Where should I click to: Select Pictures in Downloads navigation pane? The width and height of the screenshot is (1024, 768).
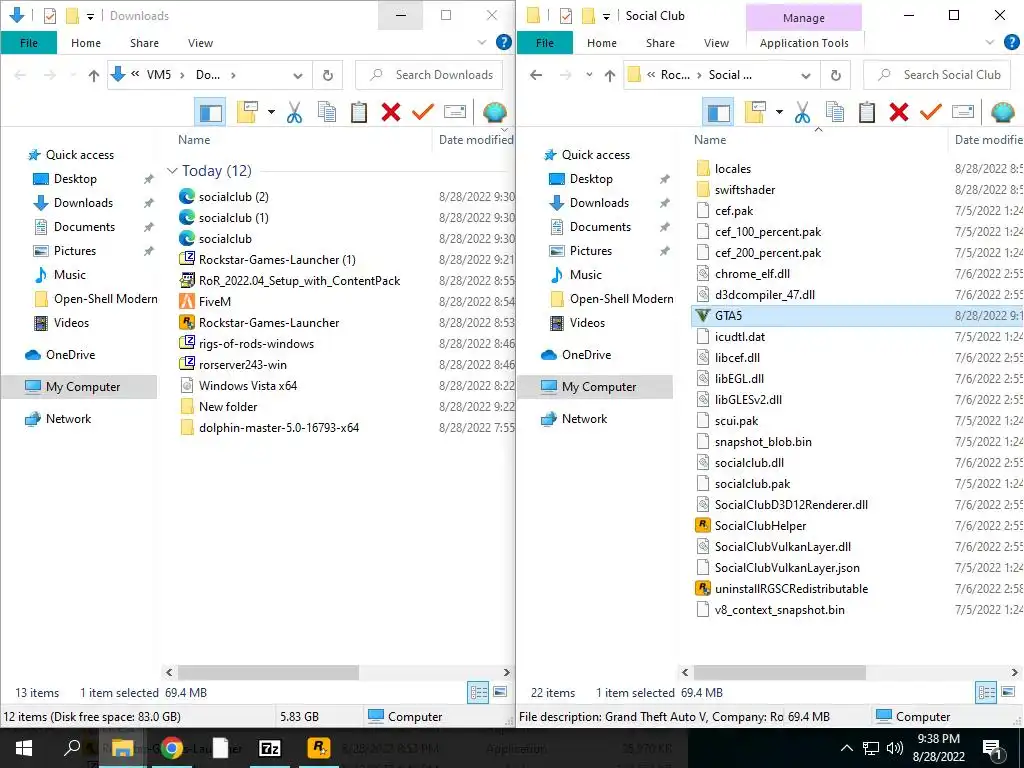point(74,251)
